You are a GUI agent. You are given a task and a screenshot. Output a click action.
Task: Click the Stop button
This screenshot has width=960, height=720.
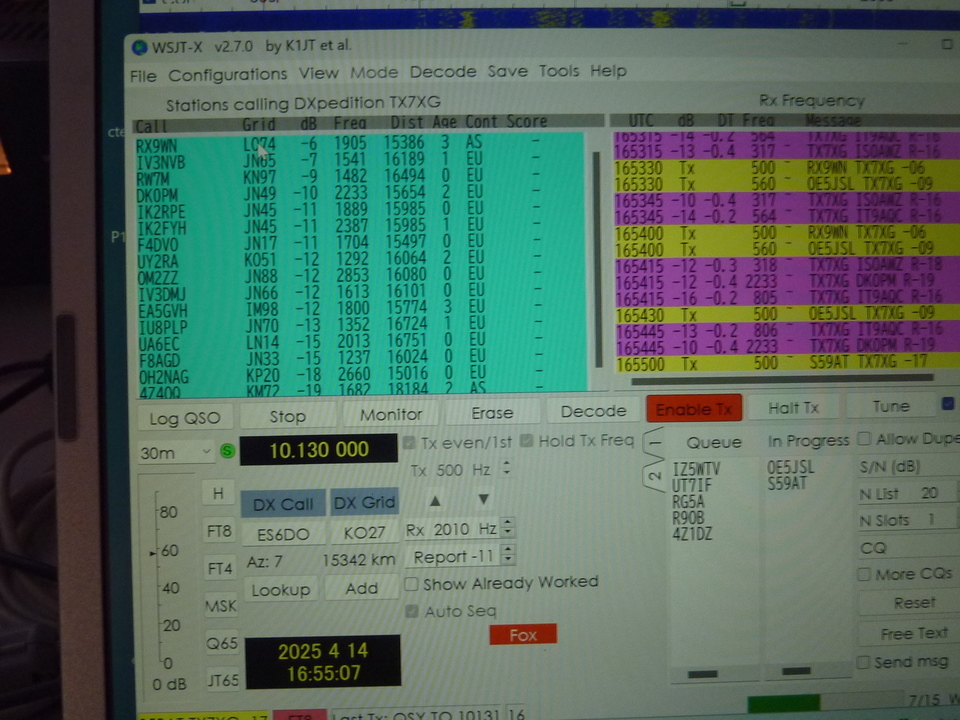point(288,416)
